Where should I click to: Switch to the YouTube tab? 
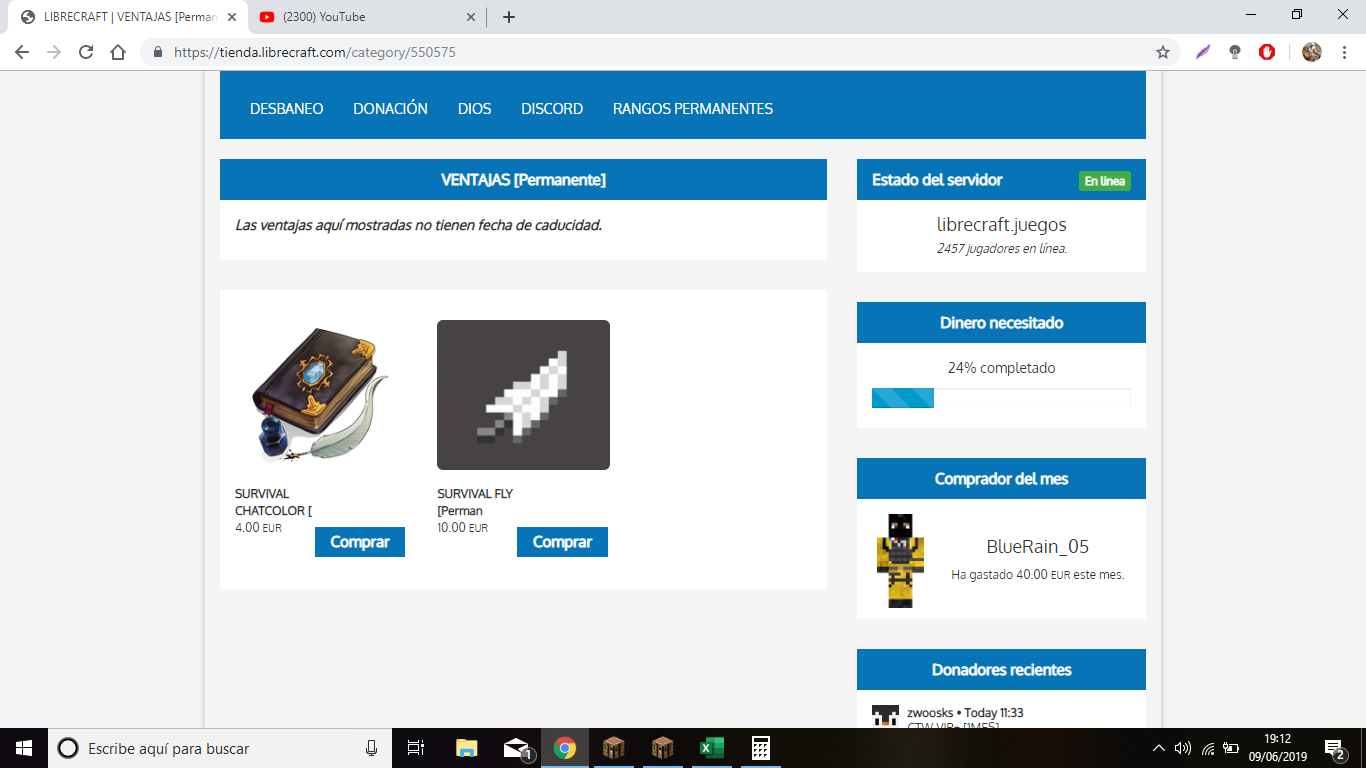click(367, 17)
